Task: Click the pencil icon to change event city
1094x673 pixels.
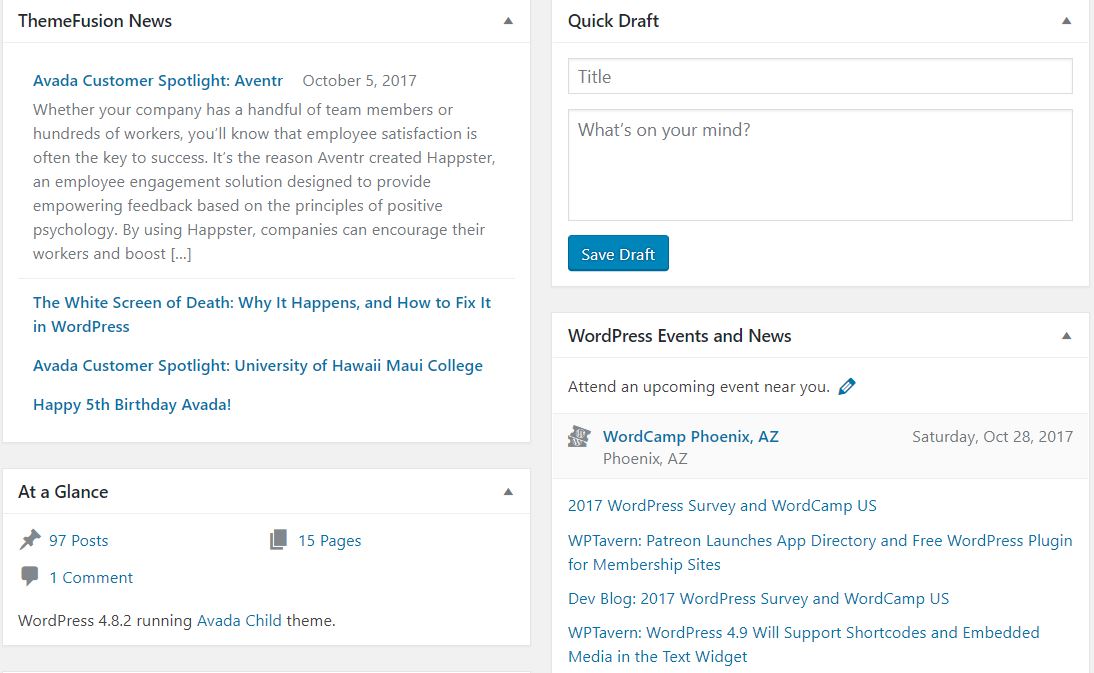Action: [x=847, y=385]
